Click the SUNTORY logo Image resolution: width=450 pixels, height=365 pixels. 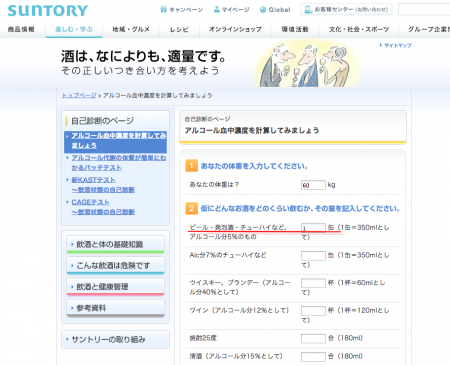click(x=48, y=11)
